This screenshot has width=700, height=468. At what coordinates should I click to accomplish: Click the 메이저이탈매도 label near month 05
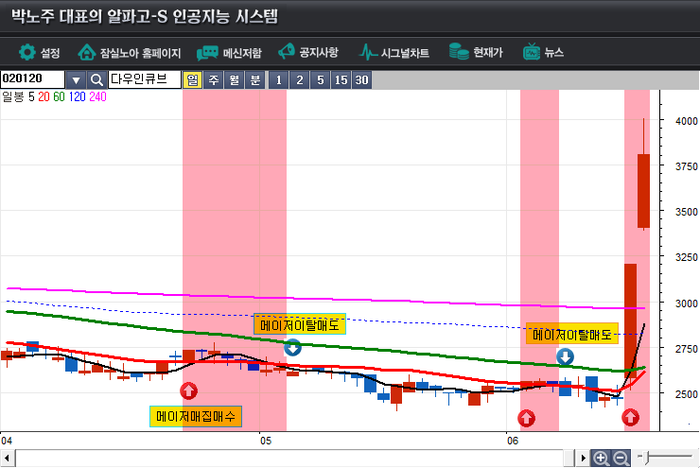click(300, 324)
